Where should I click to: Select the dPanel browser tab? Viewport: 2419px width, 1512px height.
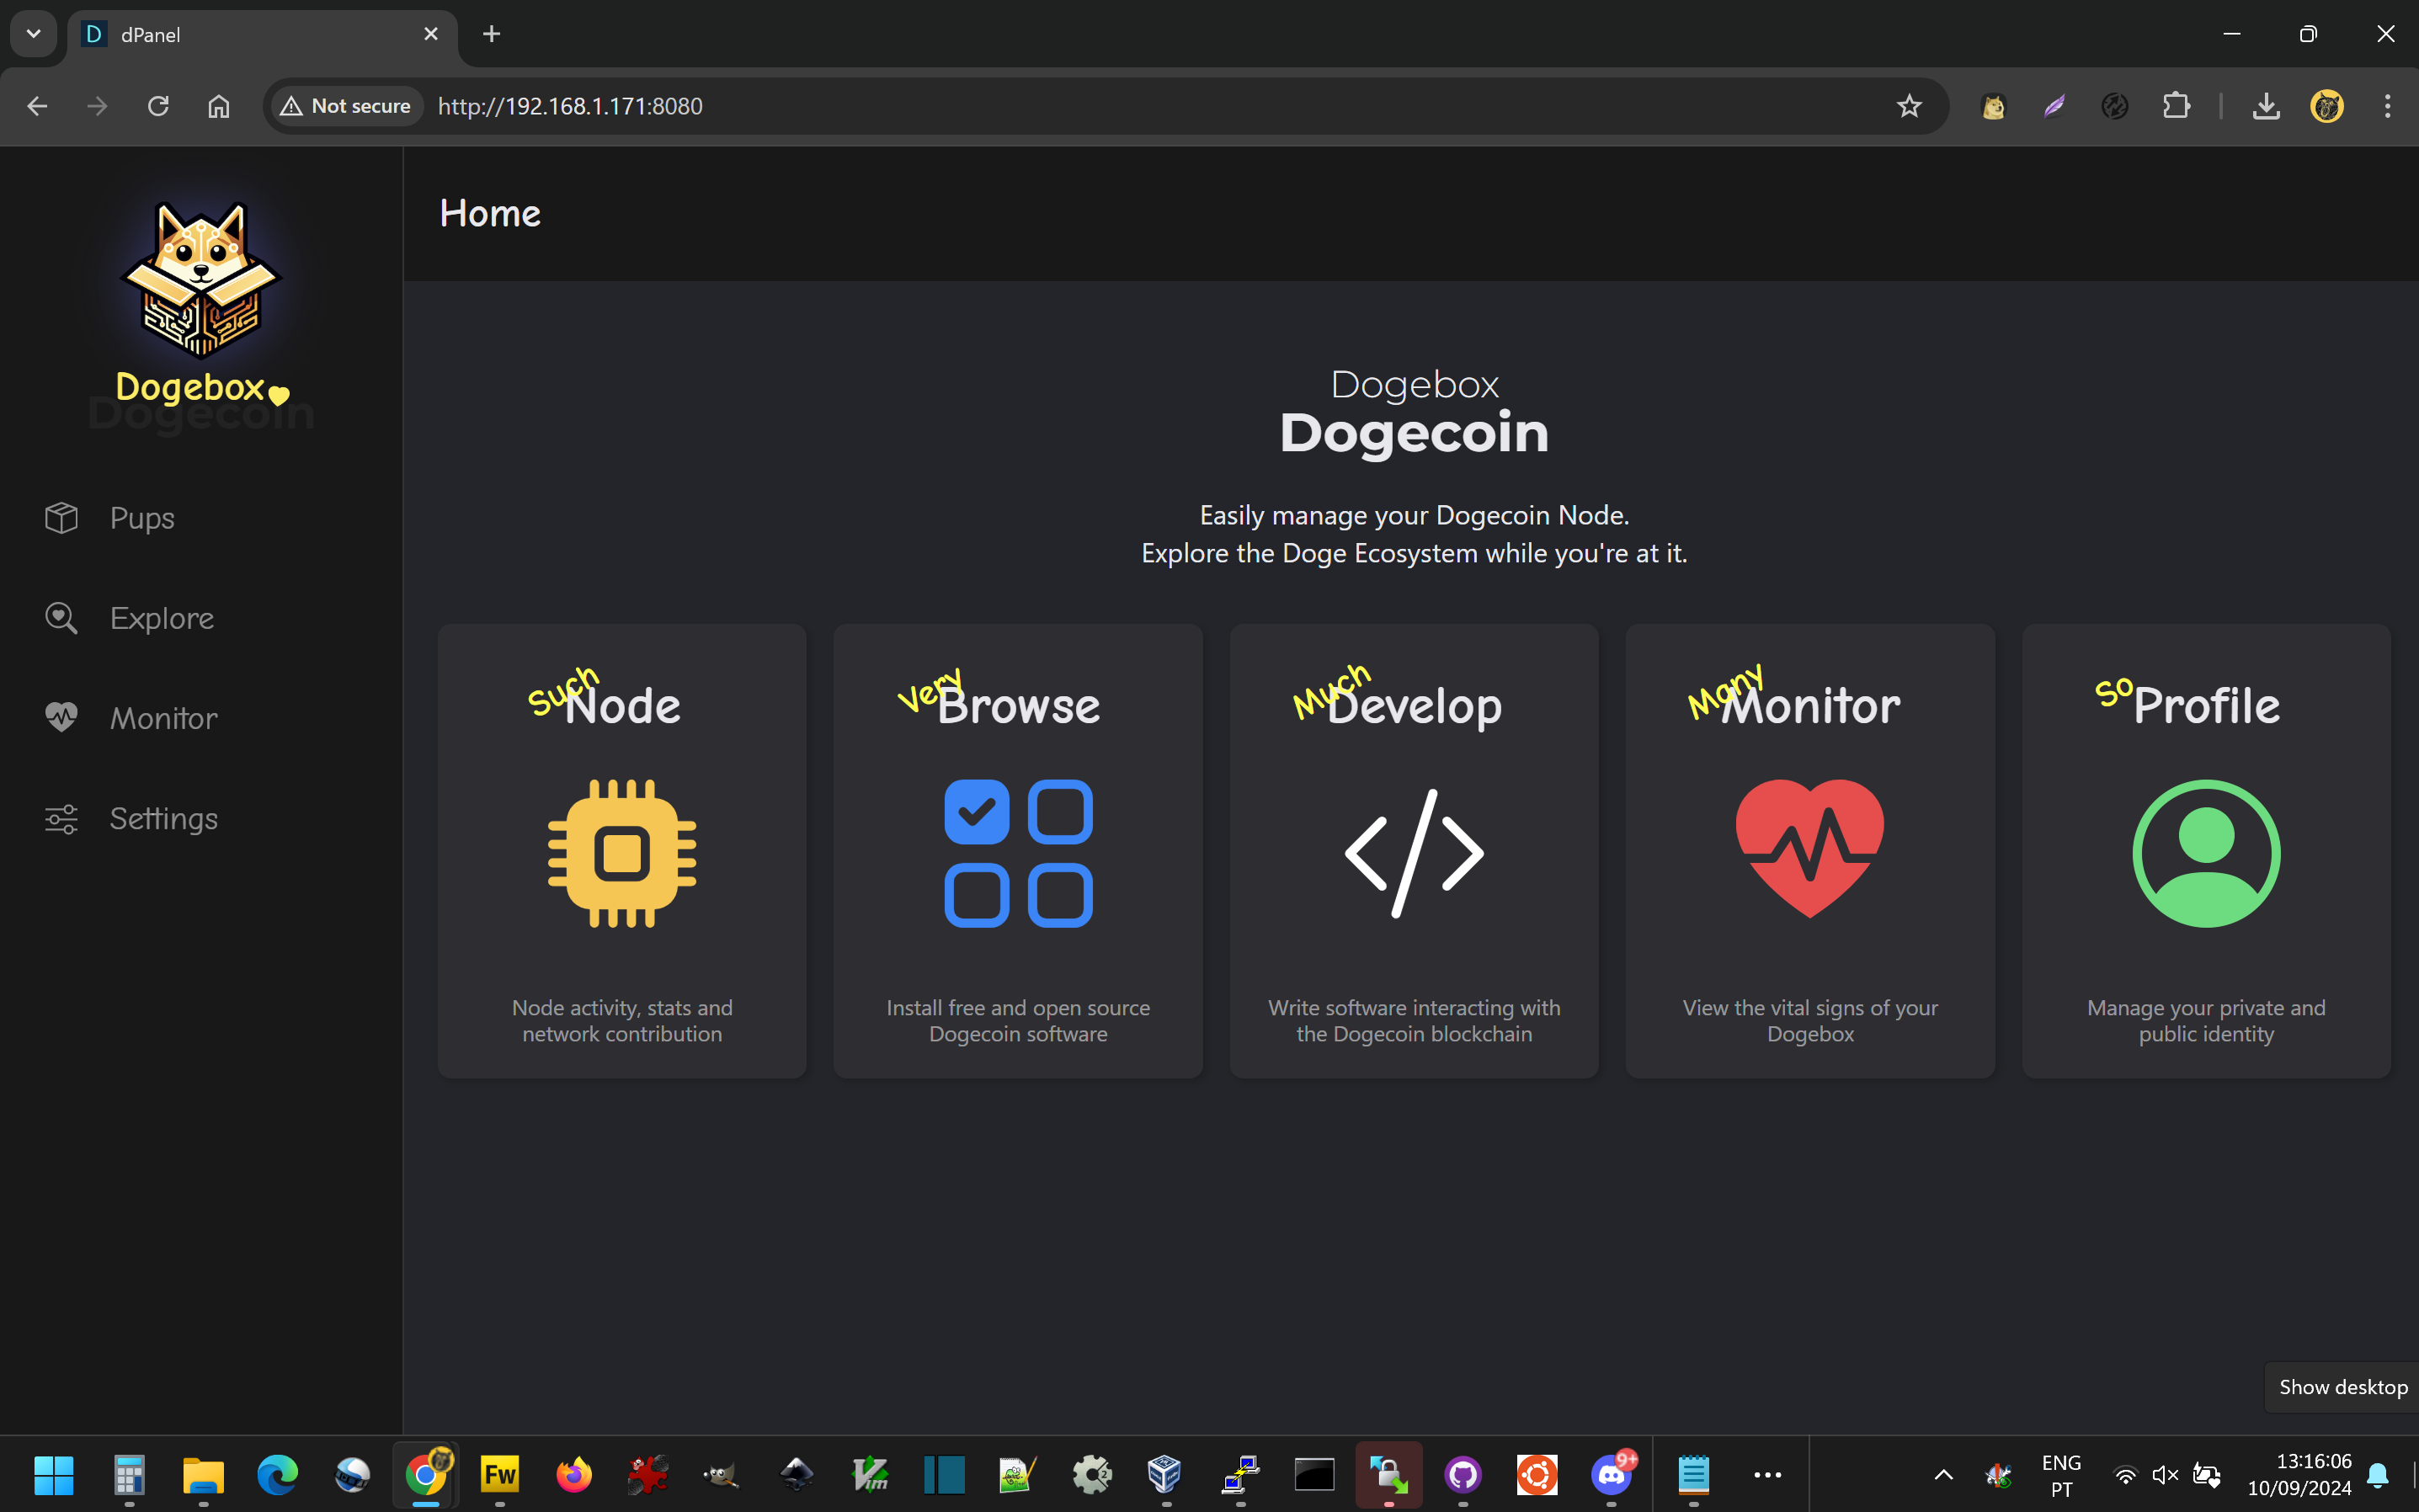pos(262,34)
